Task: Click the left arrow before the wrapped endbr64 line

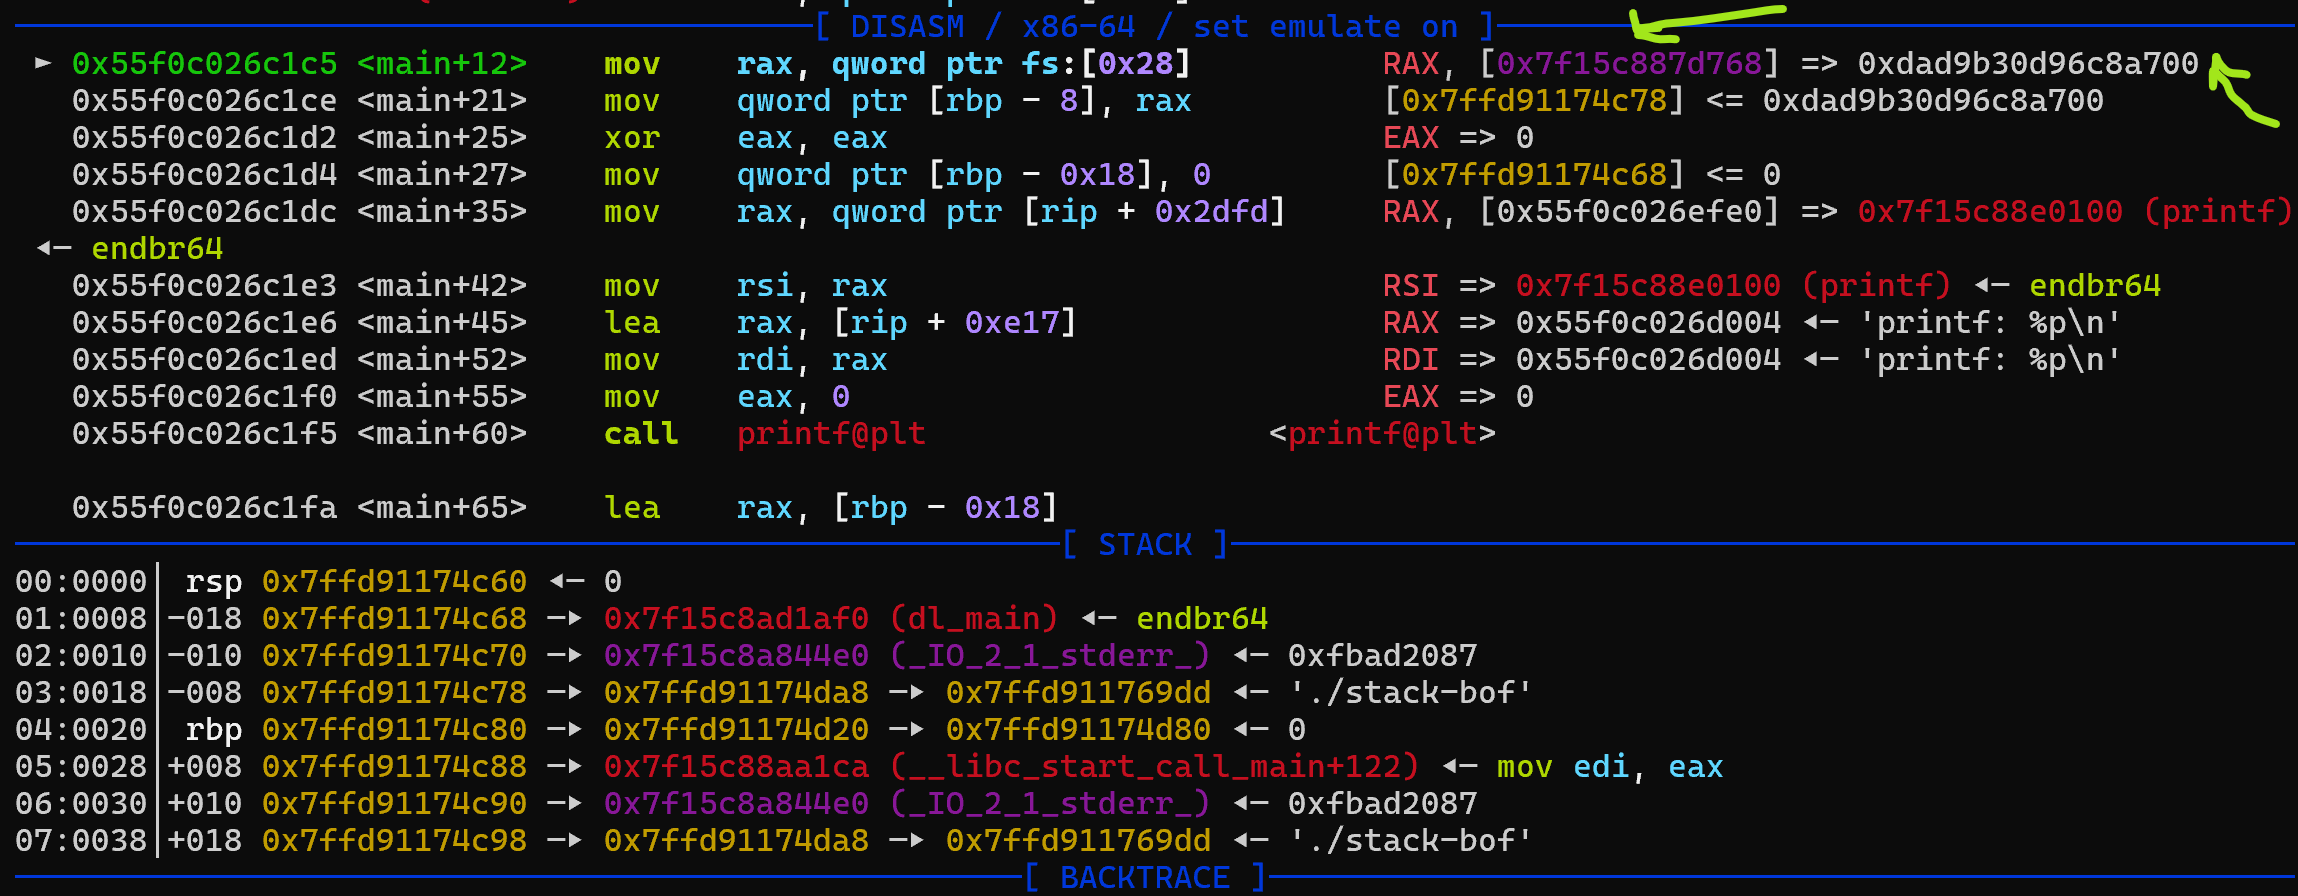Action: [54, 248]
